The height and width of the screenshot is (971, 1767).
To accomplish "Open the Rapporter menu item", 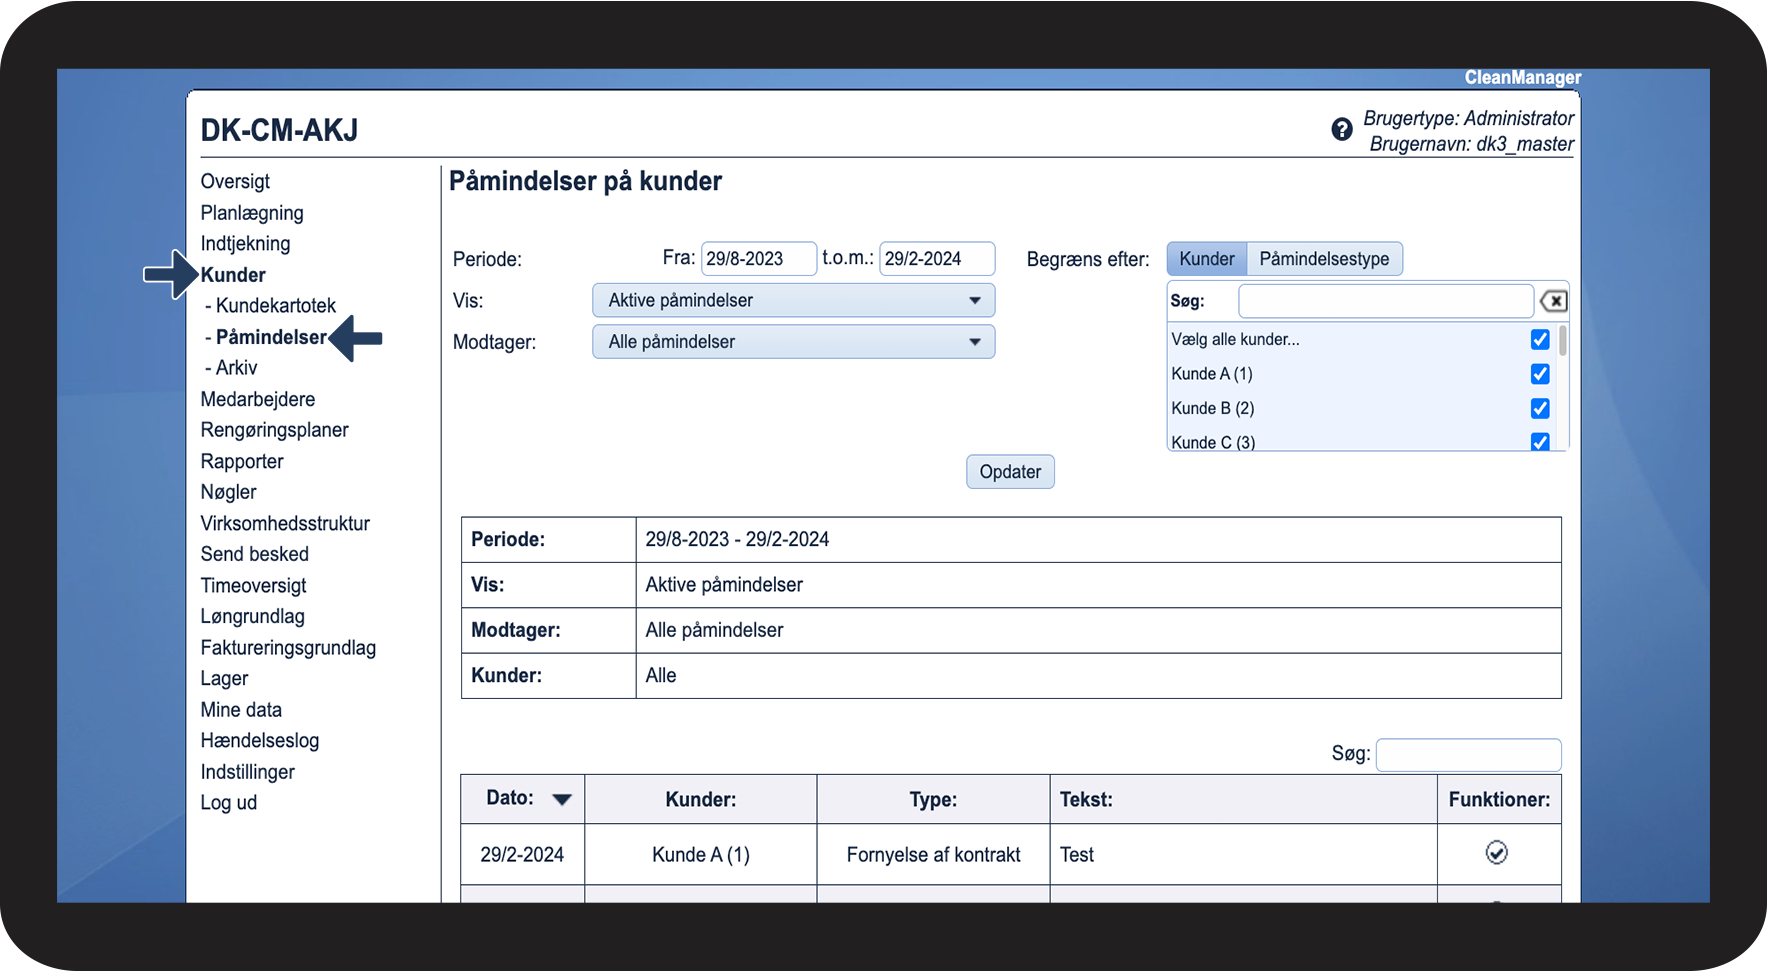I will tap(242, 462).
